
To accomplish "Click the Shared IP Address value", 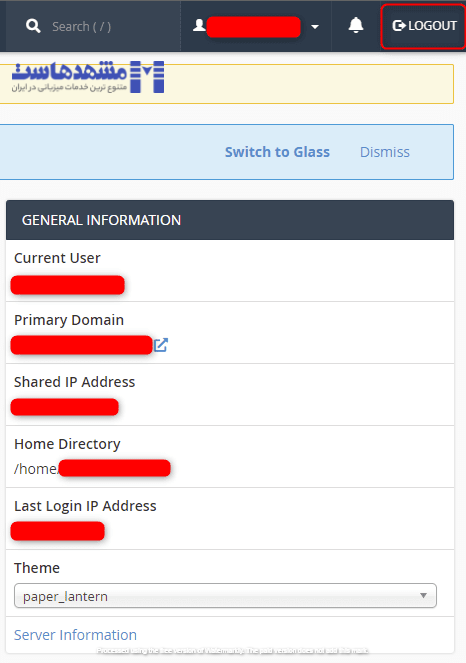I will point(65,407).
